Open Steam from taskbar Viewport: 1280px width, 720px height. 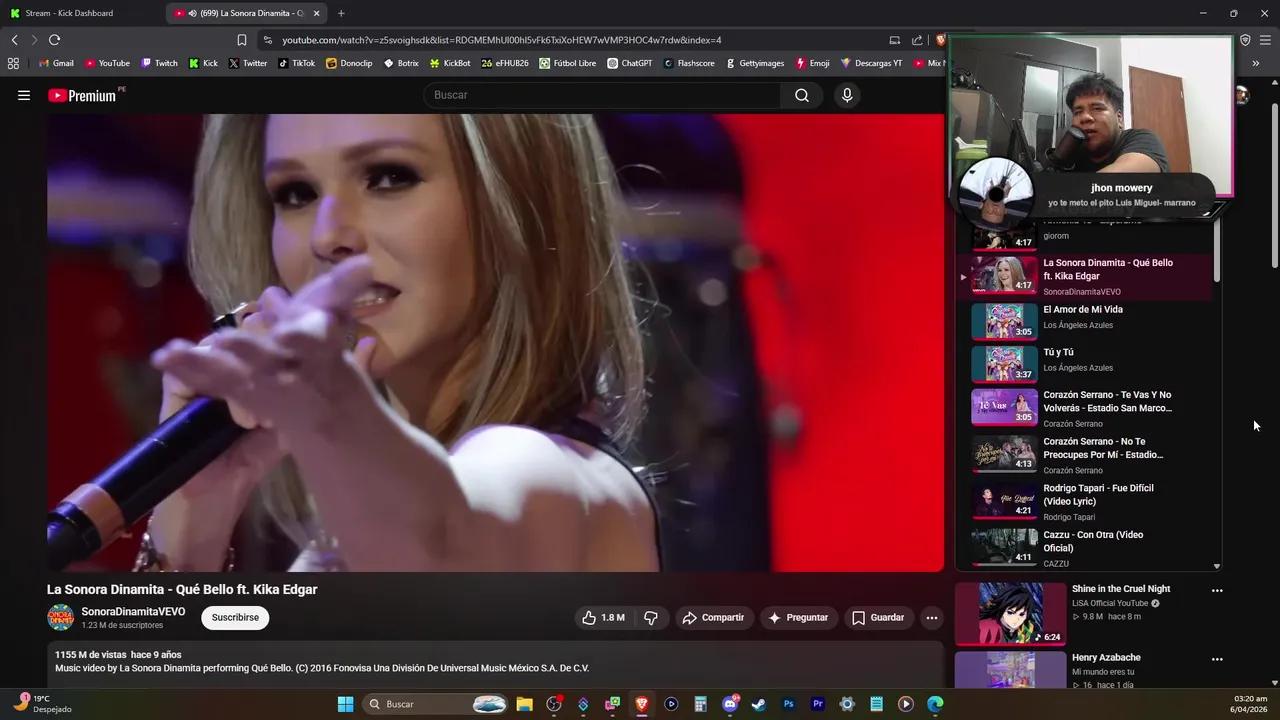coord(759,704)
